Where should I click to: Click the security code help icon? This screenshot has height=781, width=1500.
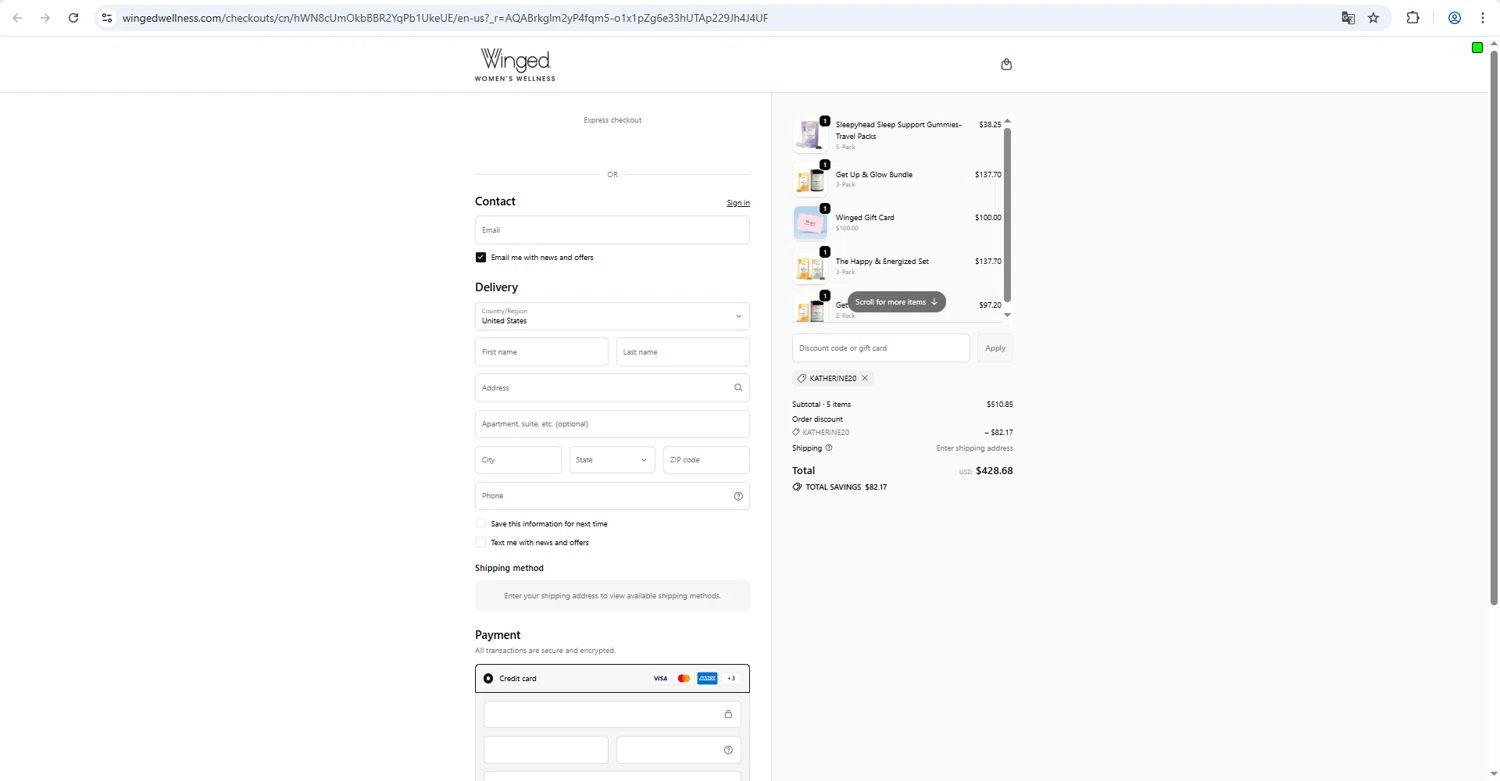point(728,750)
